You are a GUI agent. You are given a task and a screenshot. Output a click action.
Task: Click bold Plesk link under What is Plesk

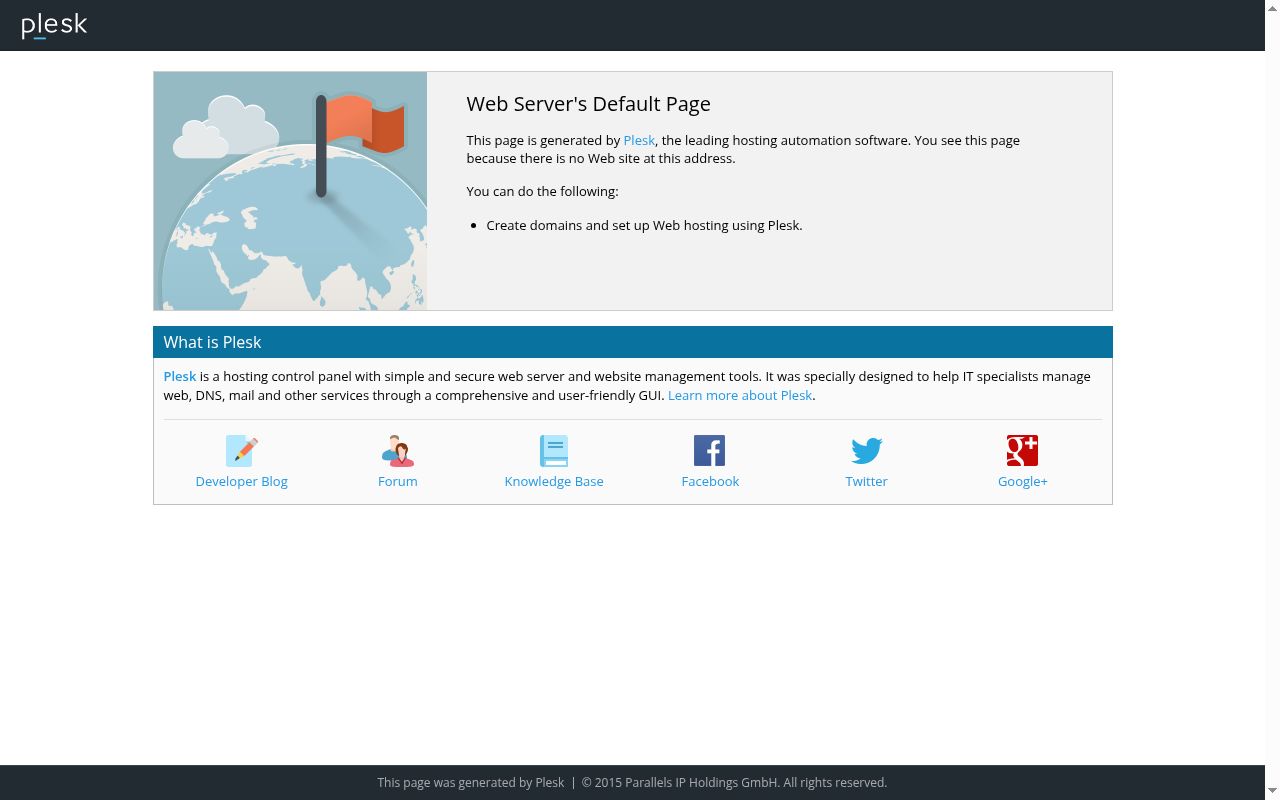(180, 377)
